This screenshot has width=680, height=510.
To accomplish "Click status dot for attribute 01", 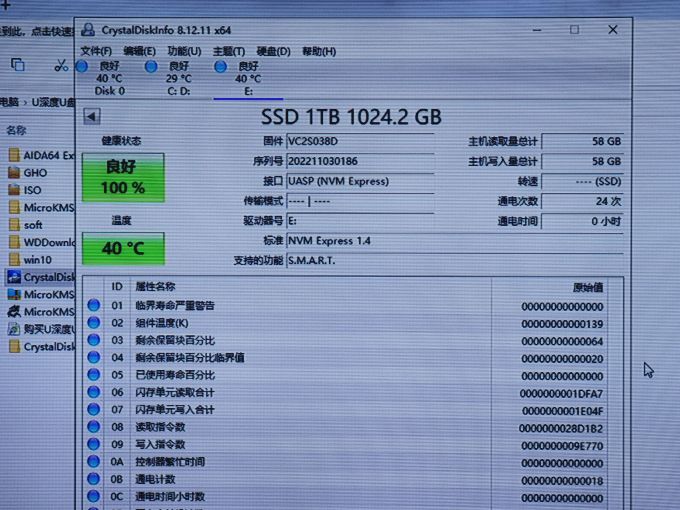I will tap(94, 305).
